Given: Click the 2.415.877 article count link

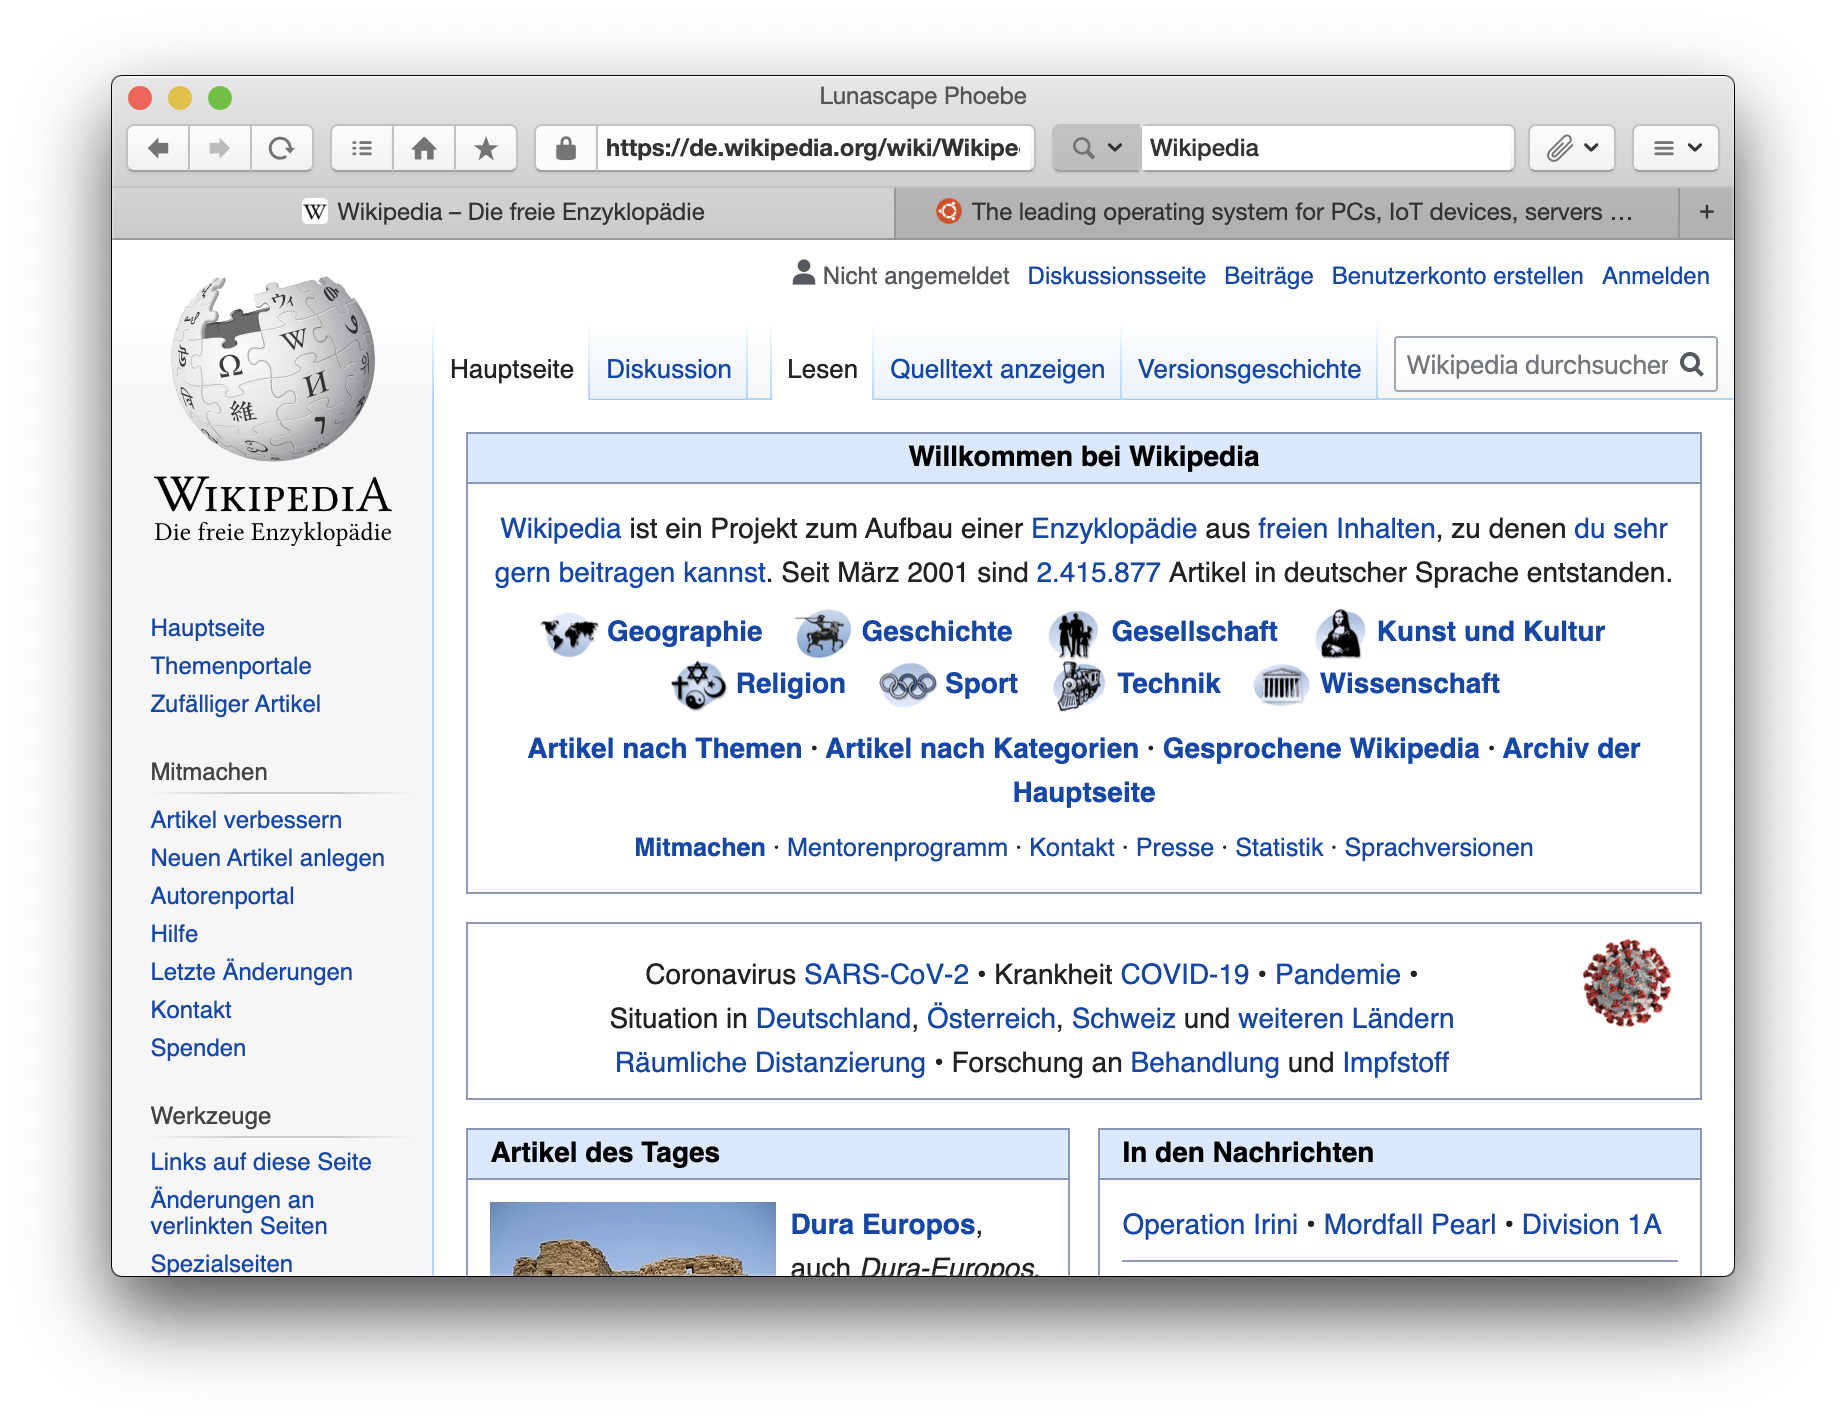Looking at the screenshot, I should coord(1098,573).
